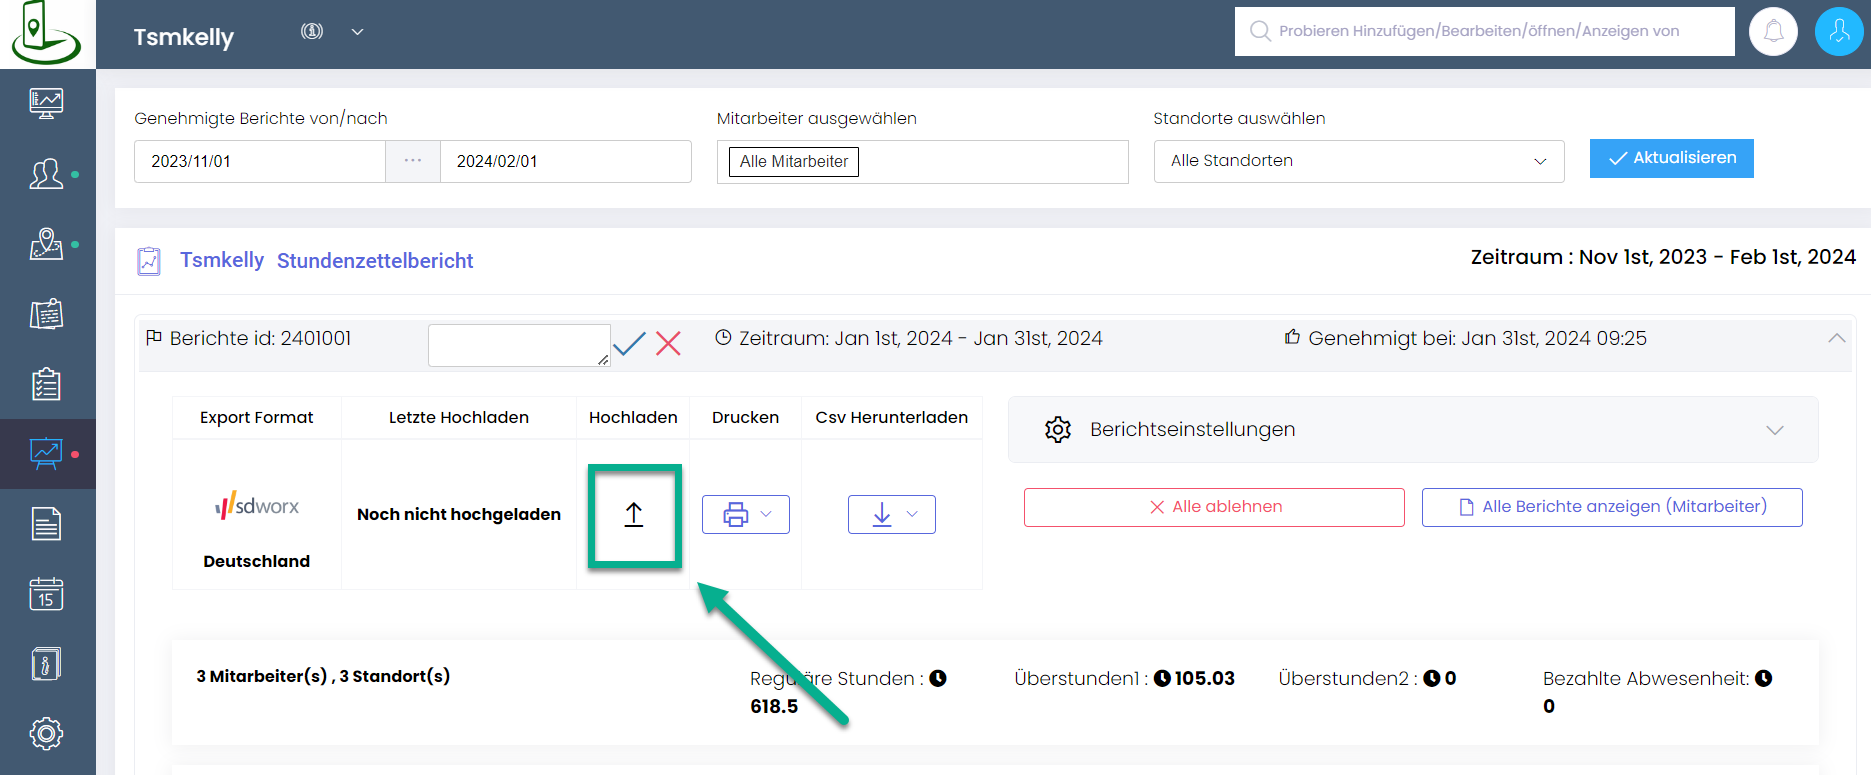Click the Letzte Hochladen column header
The image size is (1871, 775).
(x=459, y=417)
